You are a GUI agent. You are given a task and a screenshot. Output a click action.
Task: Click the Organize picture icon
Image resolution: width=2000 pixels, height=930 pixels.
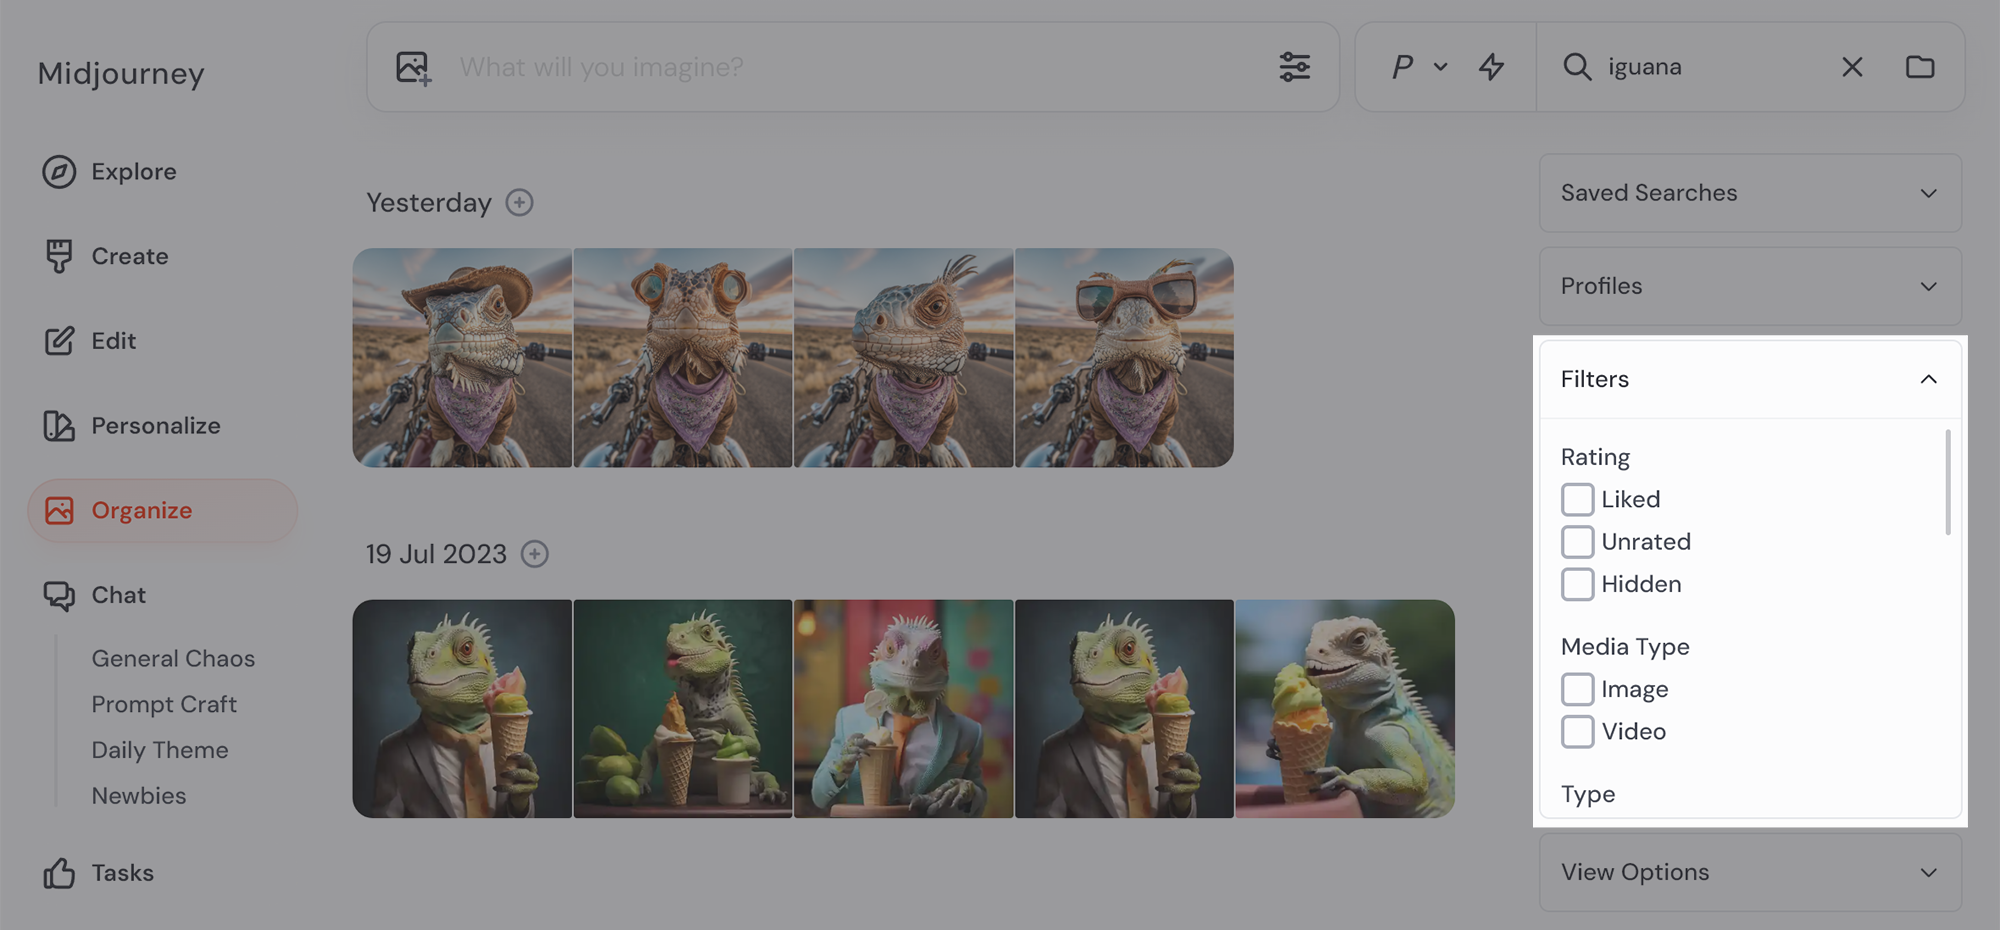point(59,510)
